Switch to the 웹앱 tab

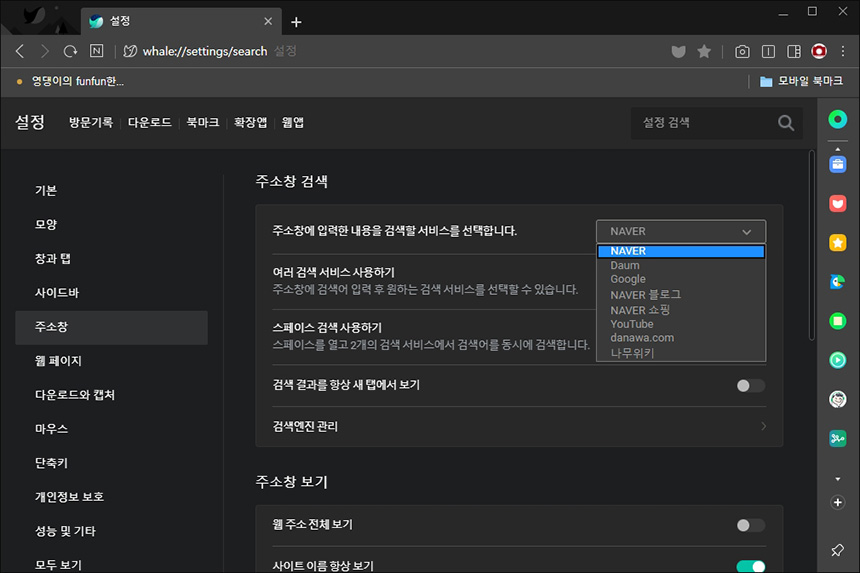[x=293, y=122]
